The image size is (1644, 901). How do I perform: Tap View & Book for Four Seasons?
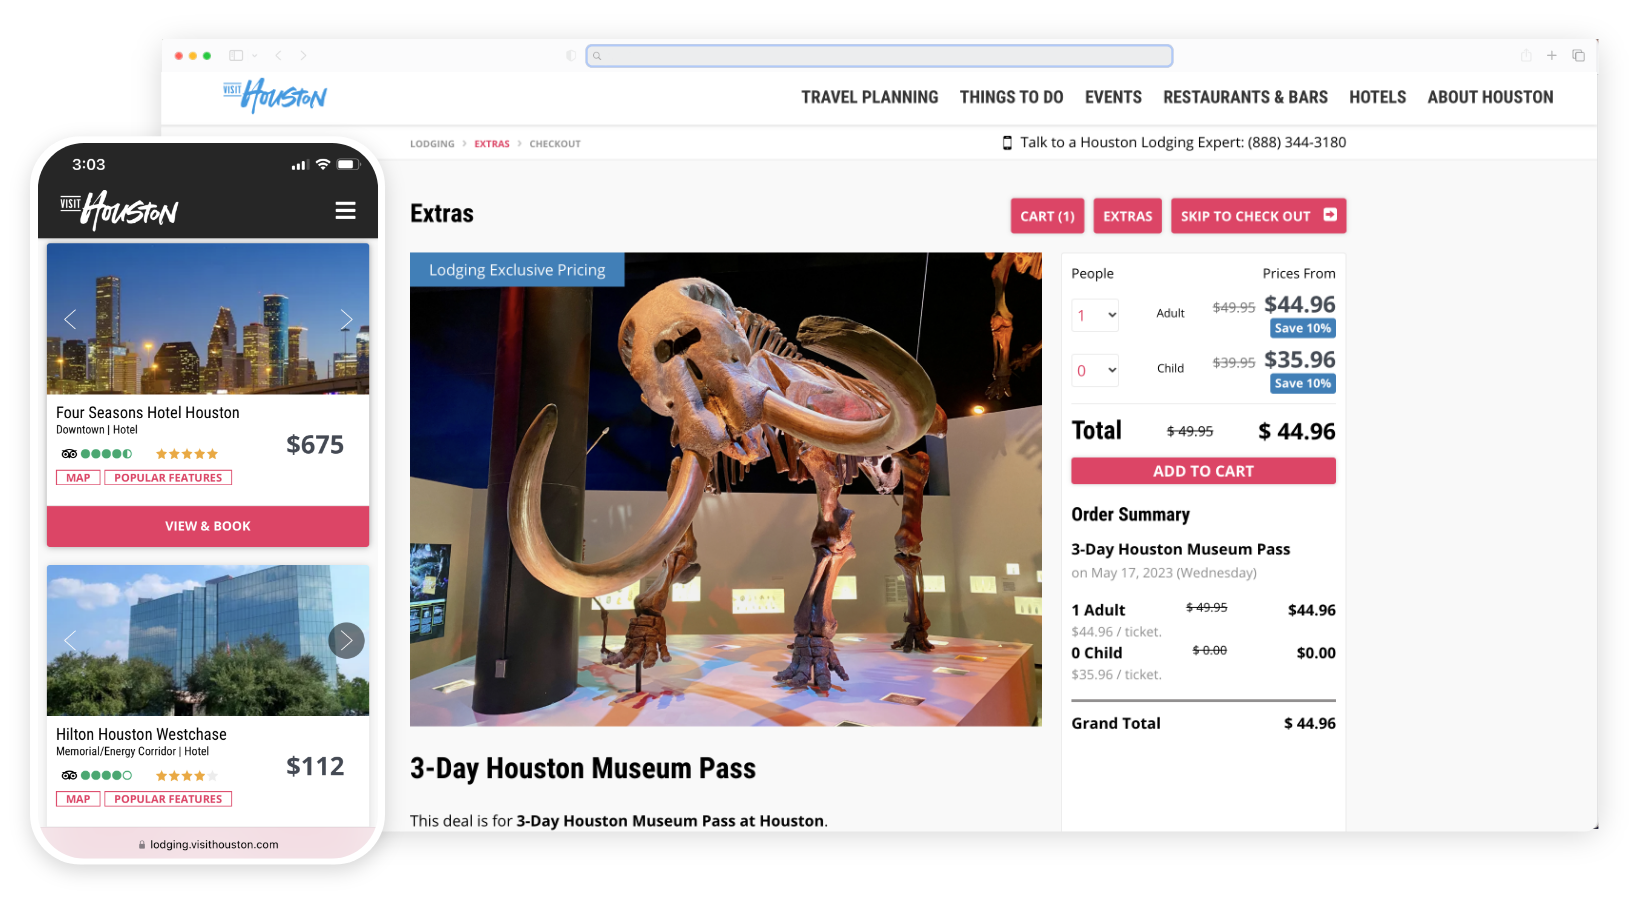208,526
